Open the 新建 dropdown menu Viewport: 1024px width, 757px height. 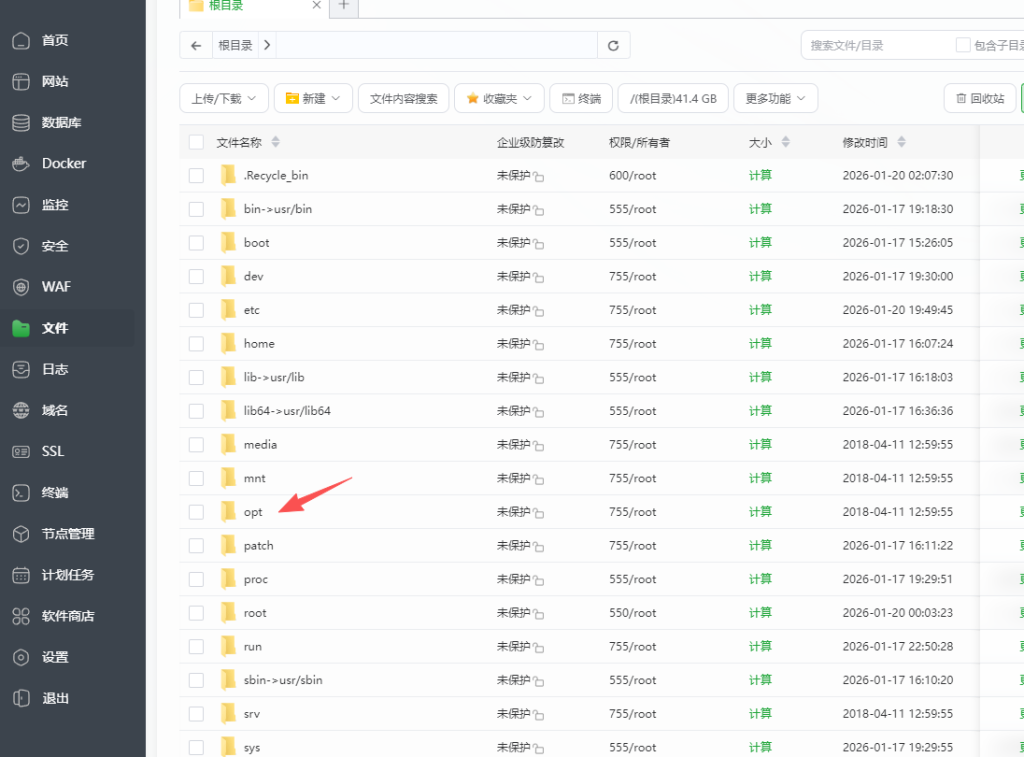(x=313, y=98)
